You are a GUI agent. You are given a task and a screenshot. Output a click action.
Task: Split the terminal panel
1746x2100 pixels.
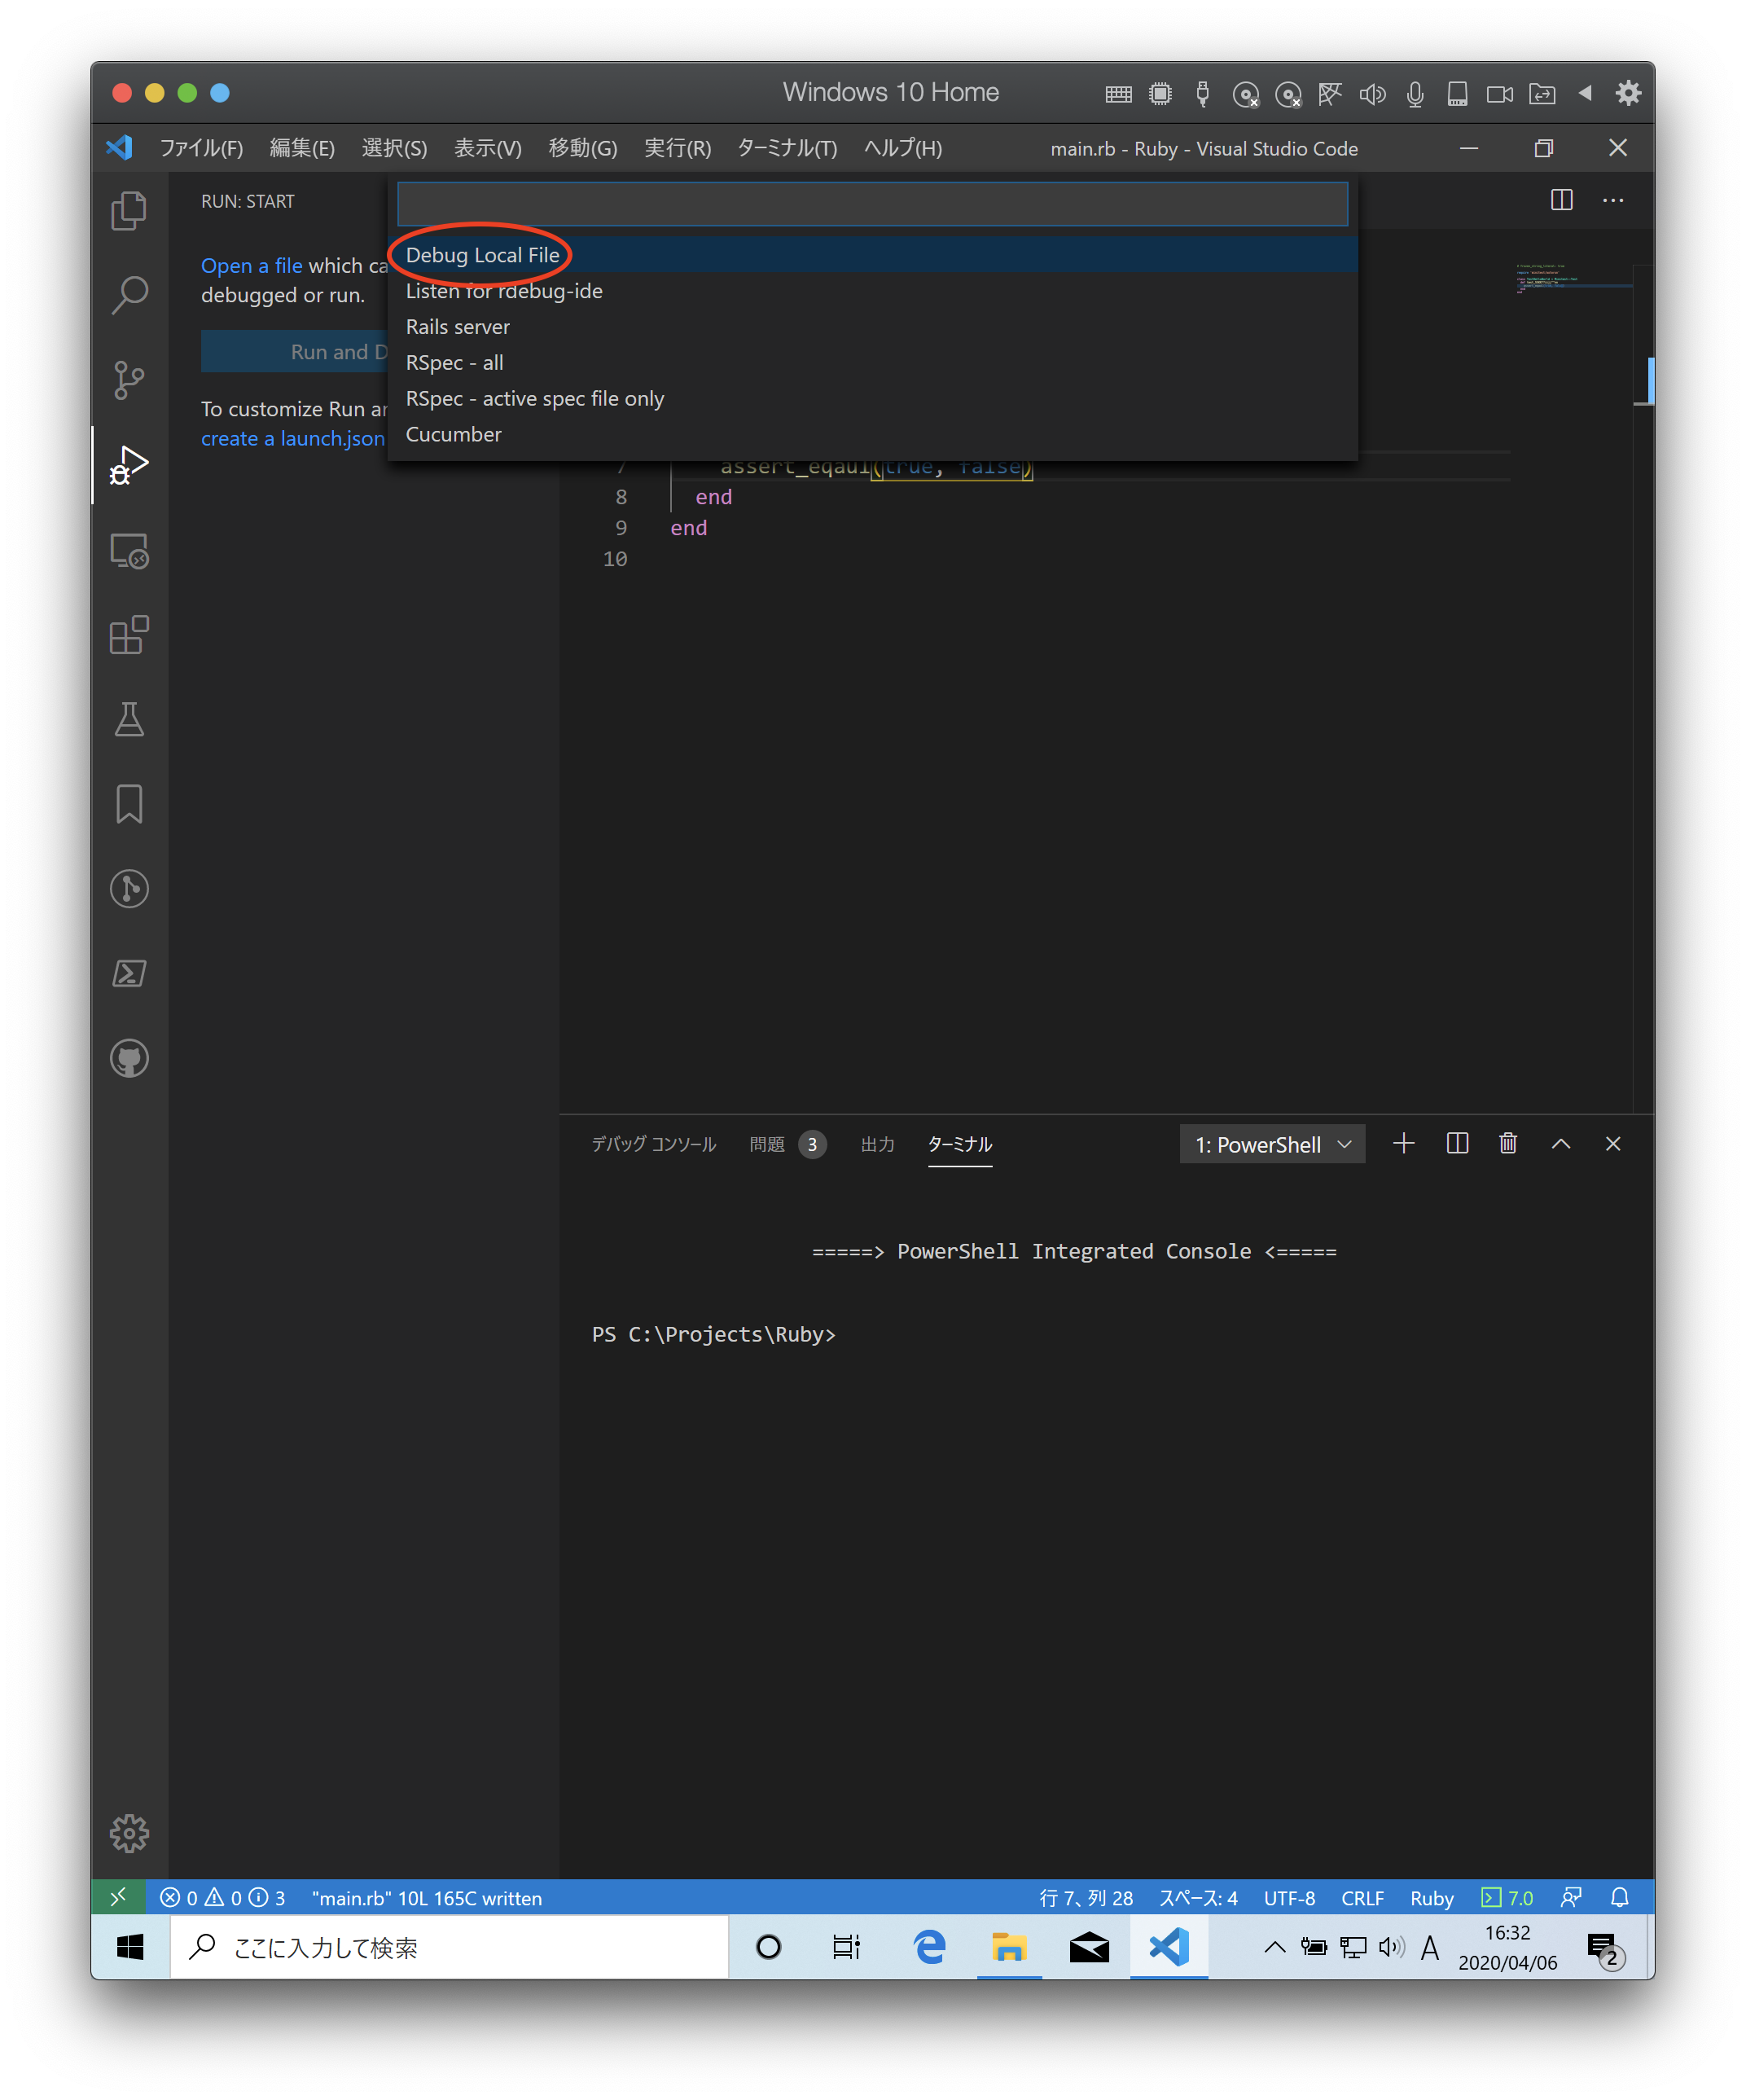click(1457, 1143)
